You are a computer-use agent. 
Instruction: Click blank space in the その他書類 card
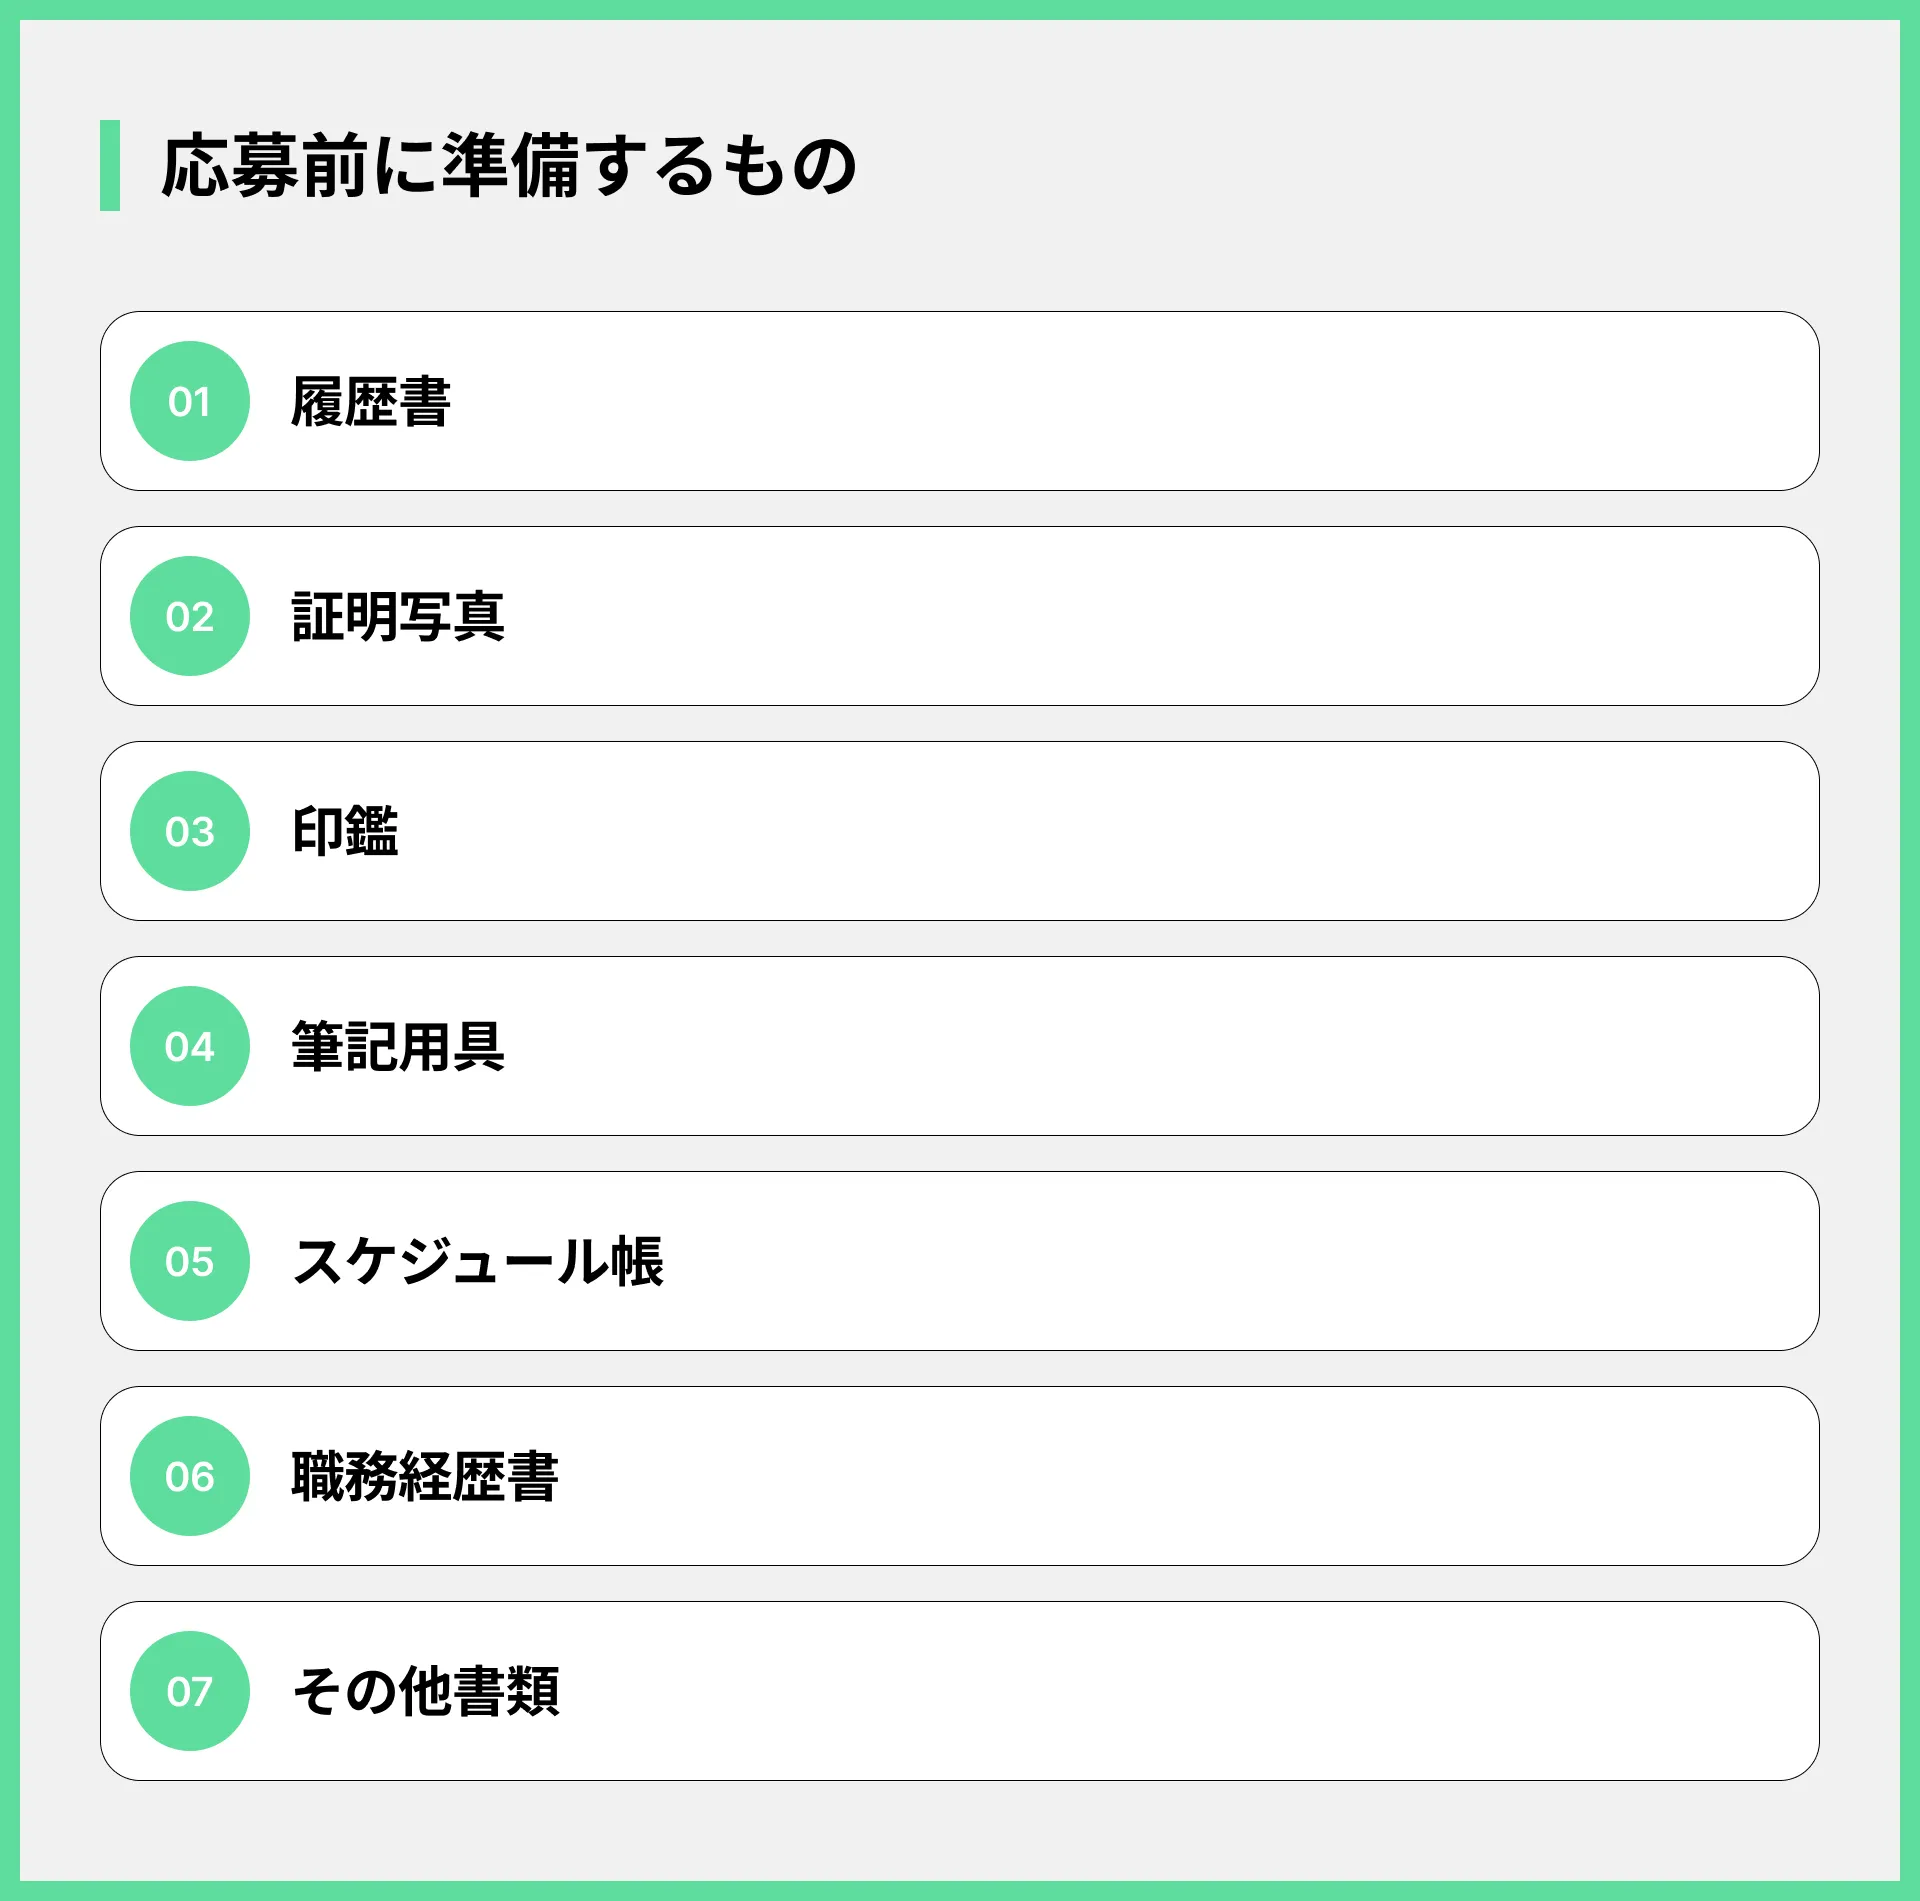pyautogui.click(x=1150, y=1691)
